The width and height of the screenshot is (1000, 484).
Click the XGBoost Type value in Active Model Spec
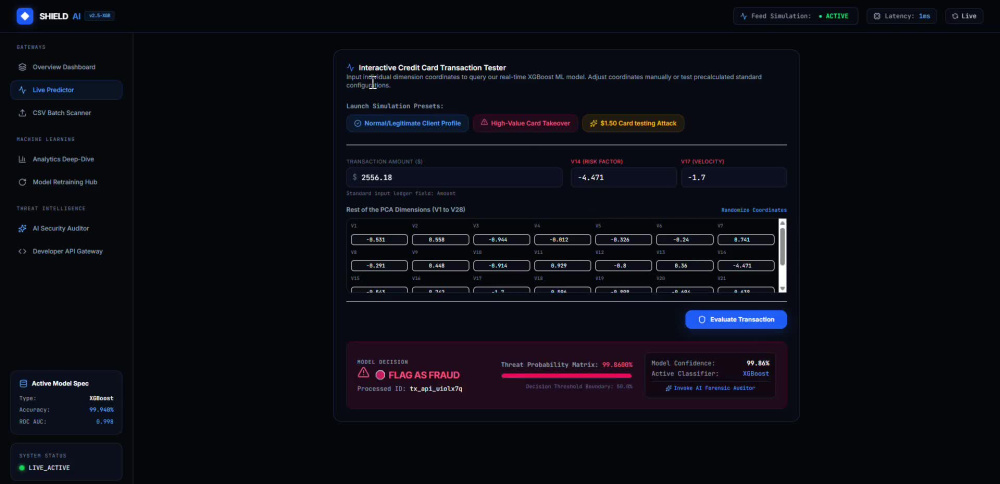pos(101,398)
